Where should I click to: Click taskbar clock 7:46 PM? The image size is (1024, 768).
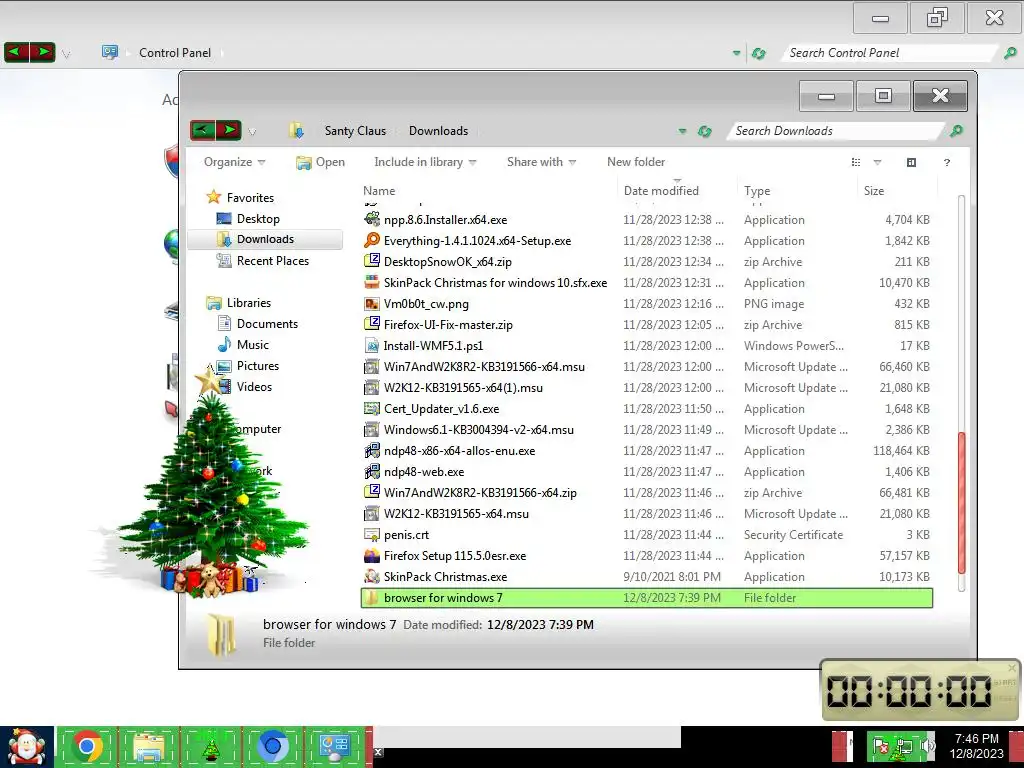[976, 739]
